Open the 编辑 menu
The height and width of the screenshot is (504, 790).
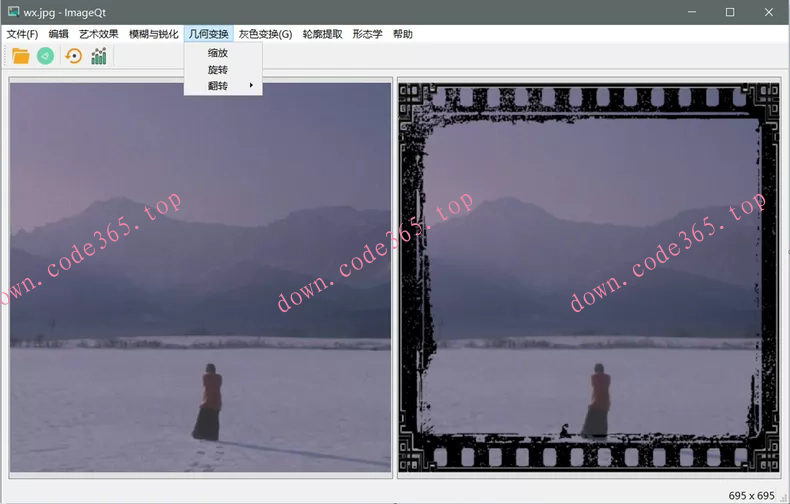[x=58, y=34]
